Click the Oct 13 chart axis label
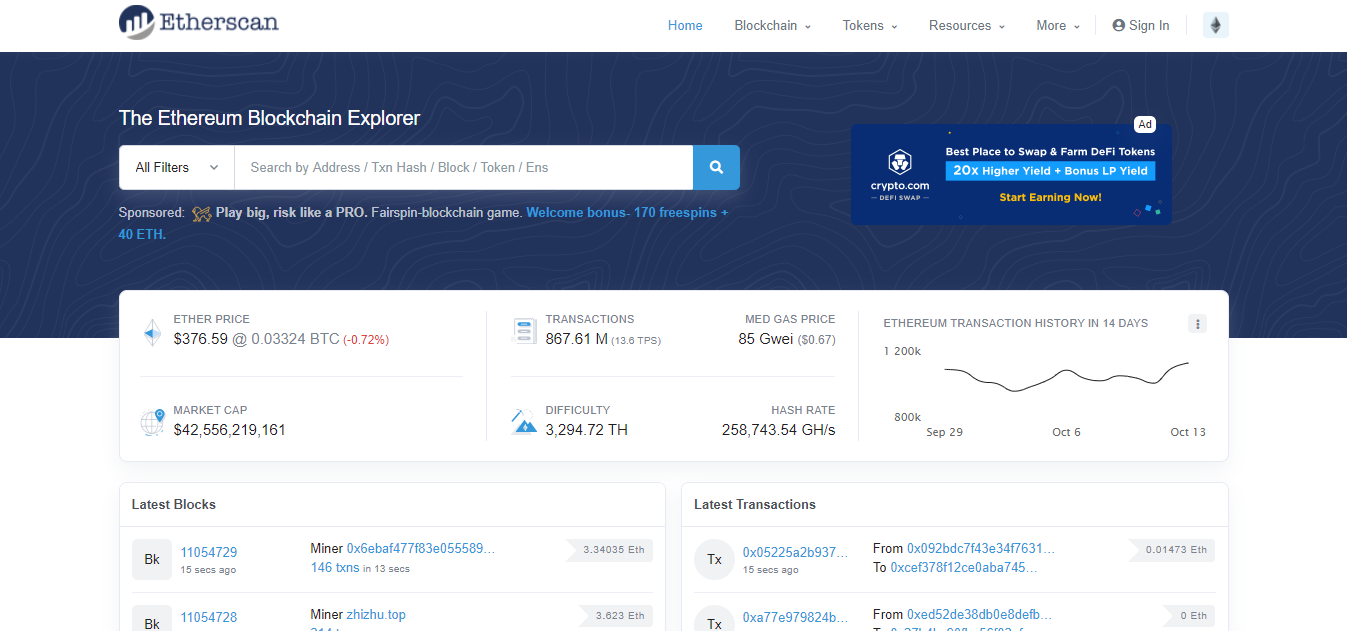The image size is (1347, 631). pyautogui.click(x=1188, y=432)
